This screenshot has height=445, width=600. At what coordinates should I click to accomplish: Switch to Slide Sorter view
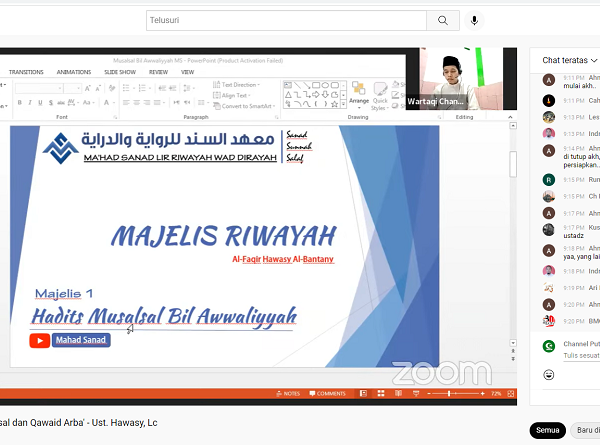click(x=381, y=393)
